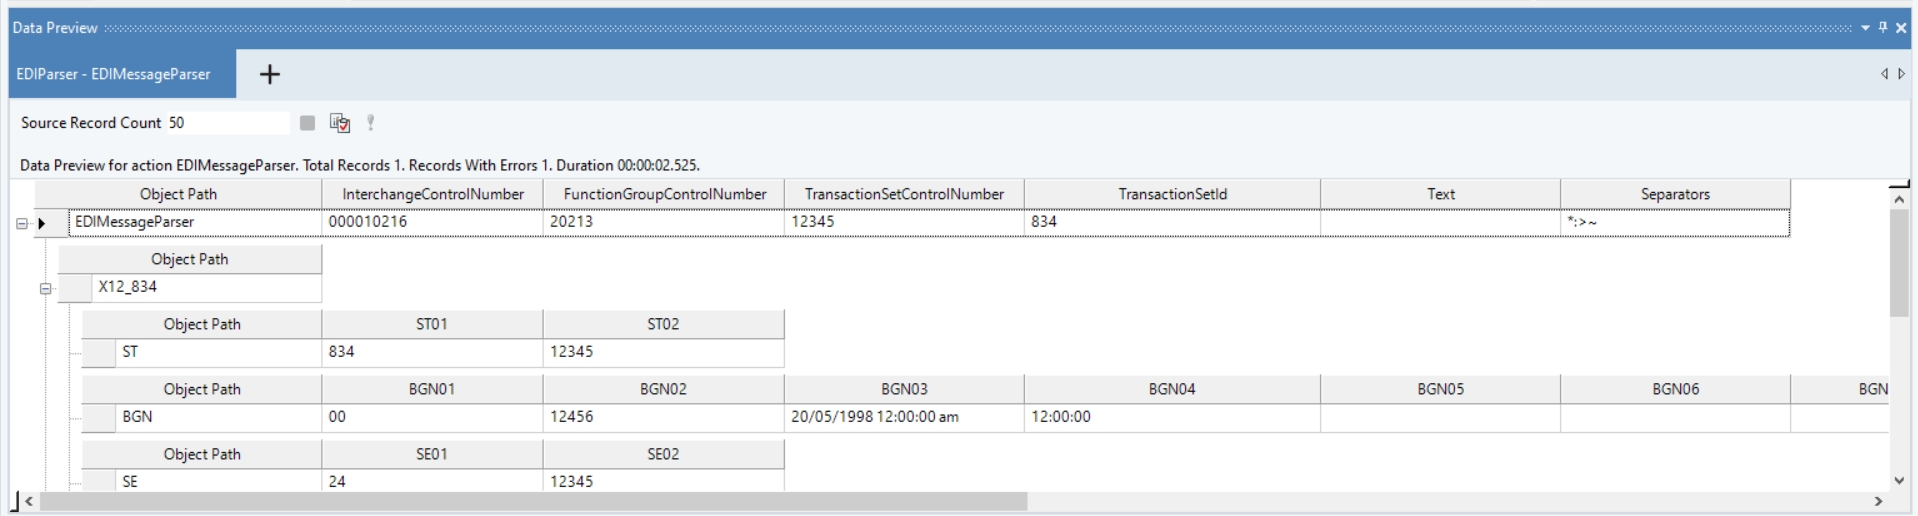This screenshot has height=516, width=1918.
Task: Click the preview status summary text
Action: [360, 165]
